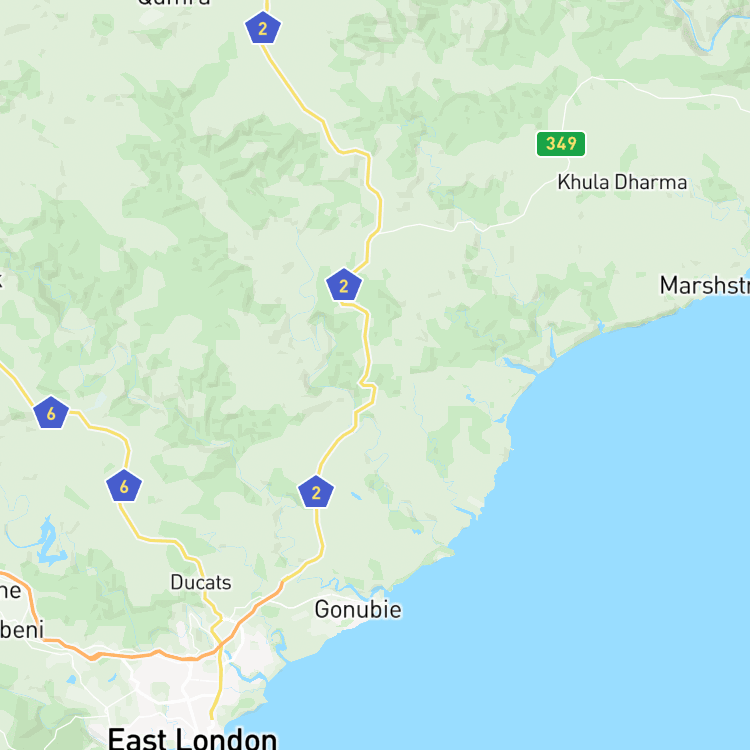Viewport: 750px width, 750px height.
Task: Click the route 6 shield closest to Ducats
Action: click(124, 486)
